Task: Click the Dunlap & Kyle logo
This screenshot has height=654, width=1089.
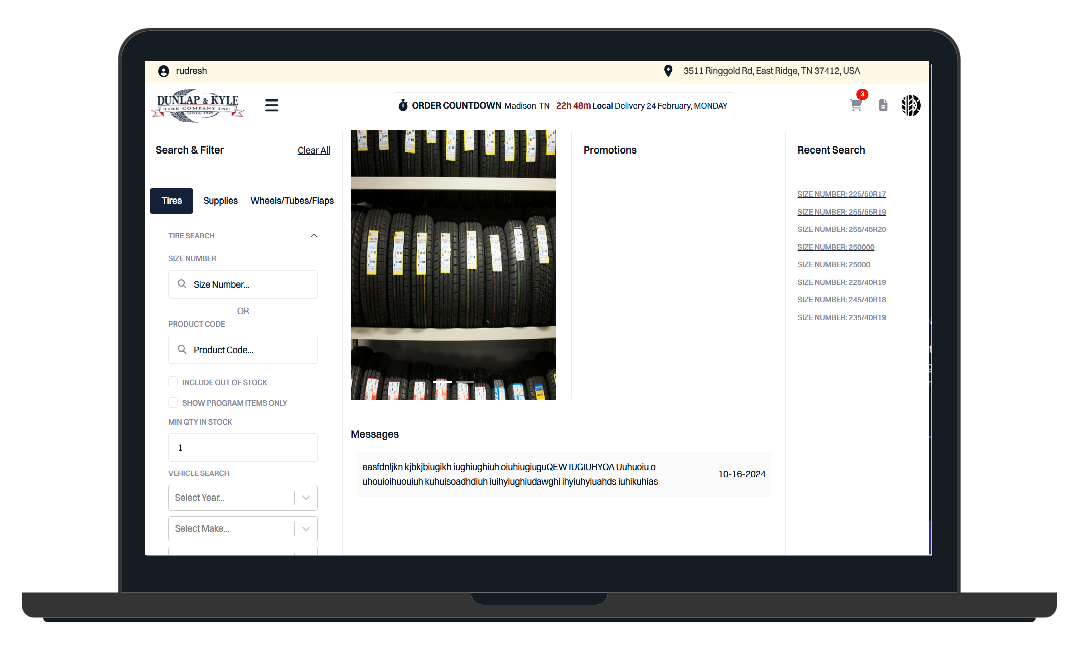Action: pyautogui.click(x=198, y=105)
